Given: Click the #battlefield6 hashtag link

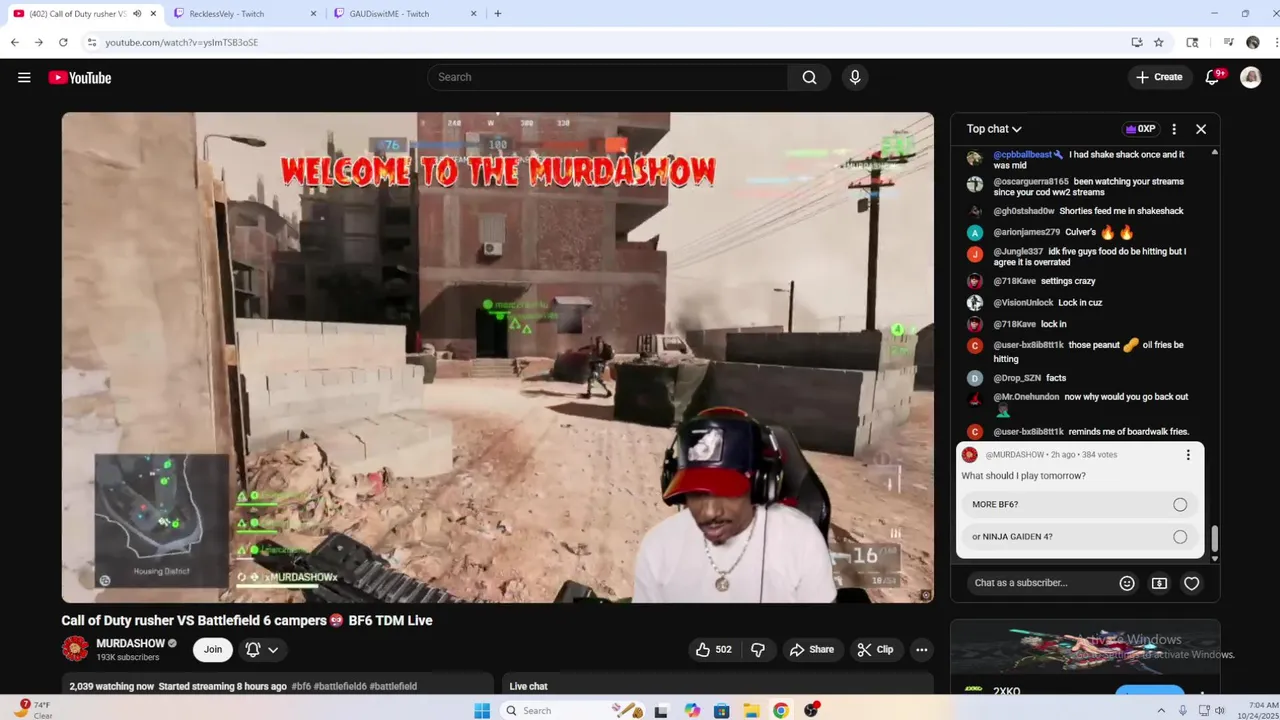Looking at the screenshot, I should [341, 687].
